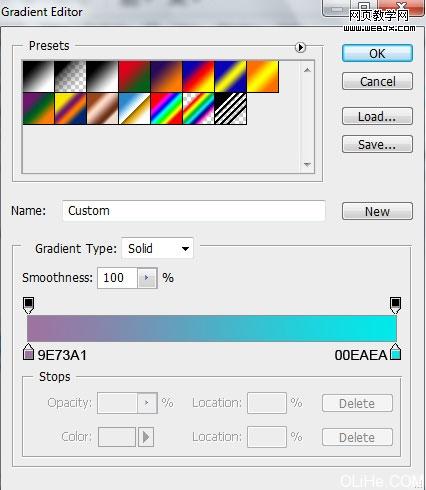The image size is (426, 490).
Task: Click the Cancel button
Action: tap(377, 81)
